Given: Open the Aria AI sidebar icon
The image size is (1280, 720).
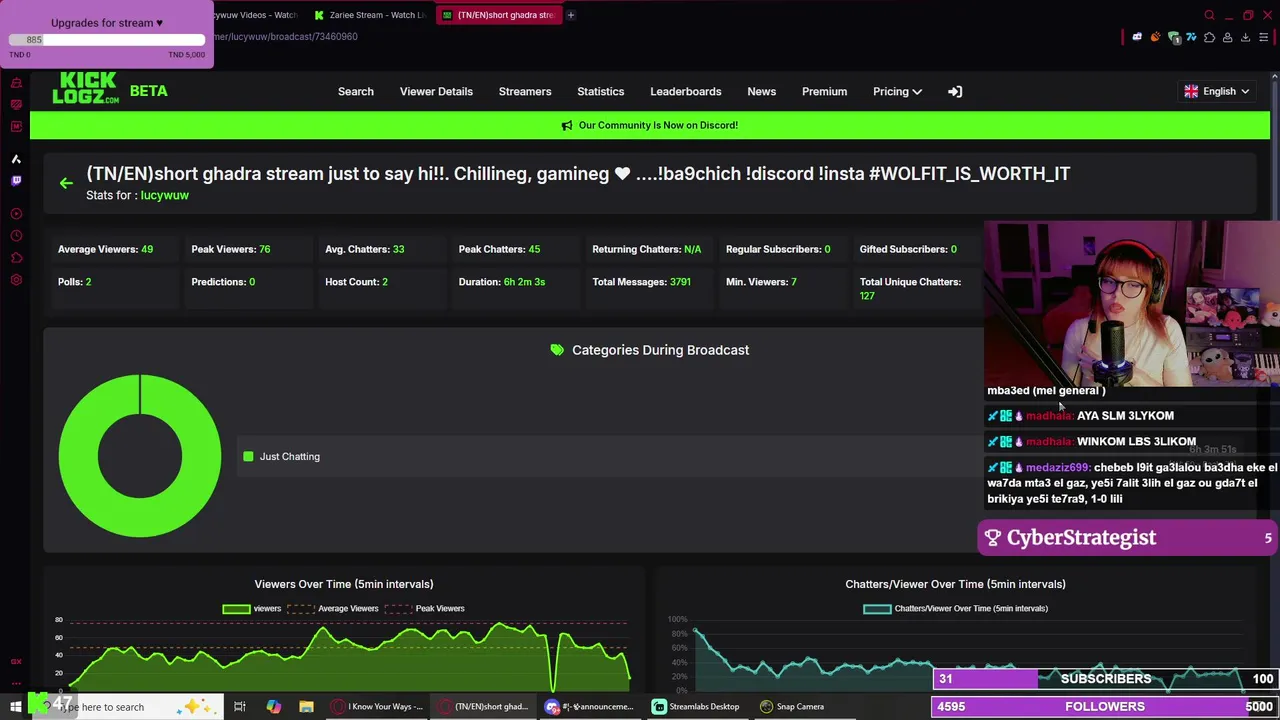Looking at the screenshot, I should [x=16, y=159].
